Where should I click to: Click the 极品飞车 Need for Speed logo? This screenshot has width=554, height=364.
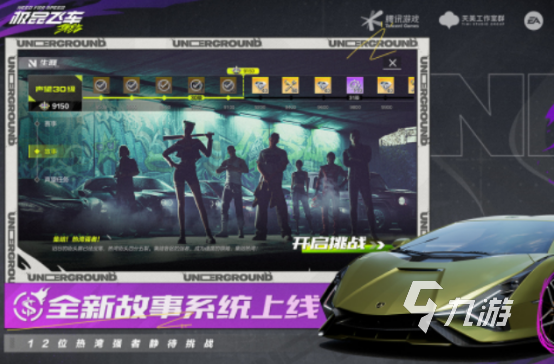[46, 19]
